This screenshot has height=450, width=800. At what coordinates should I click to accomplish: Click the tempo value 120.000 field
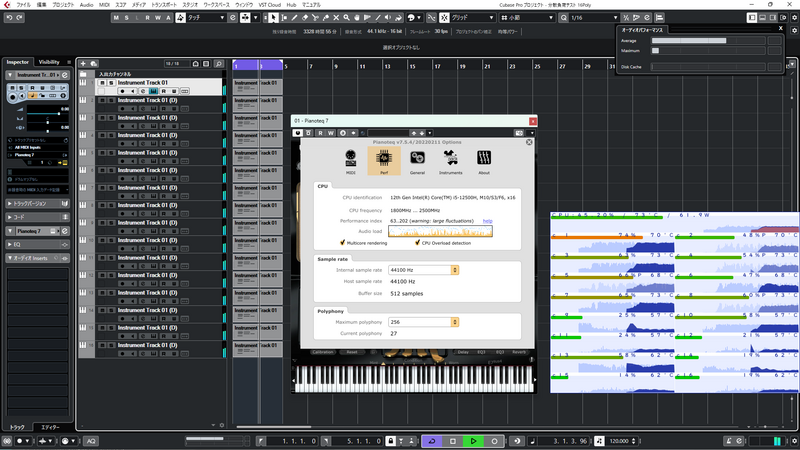[619, 441]
